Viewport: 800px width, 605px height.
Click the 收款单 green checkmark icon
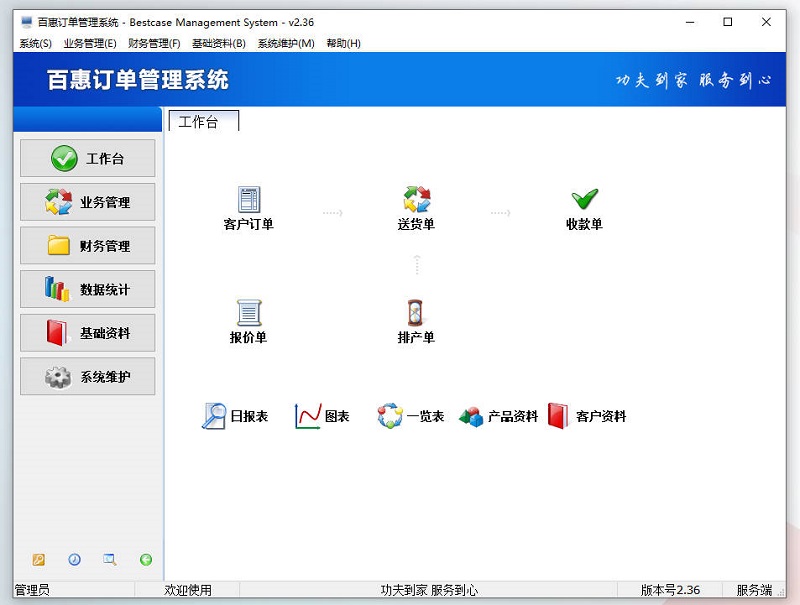pyautogui.click(x=584, y=200)
